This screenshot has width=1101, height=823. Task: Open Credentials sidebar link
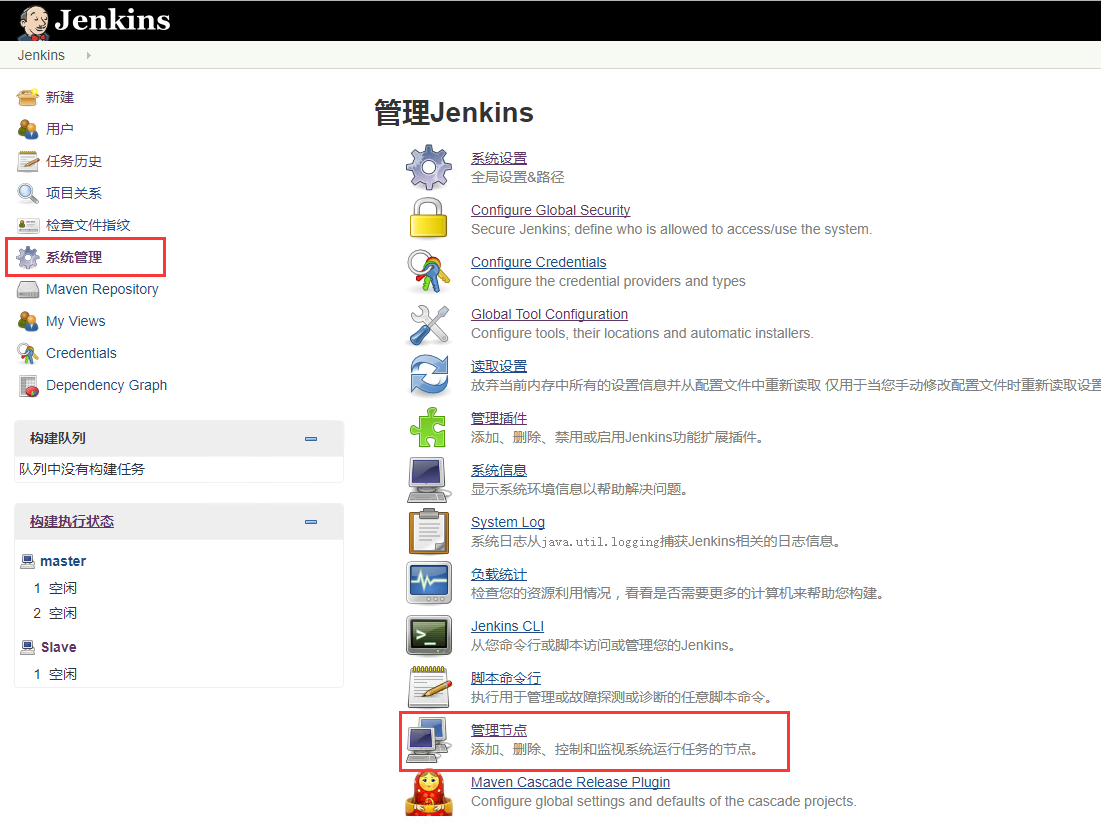[81, 353]
